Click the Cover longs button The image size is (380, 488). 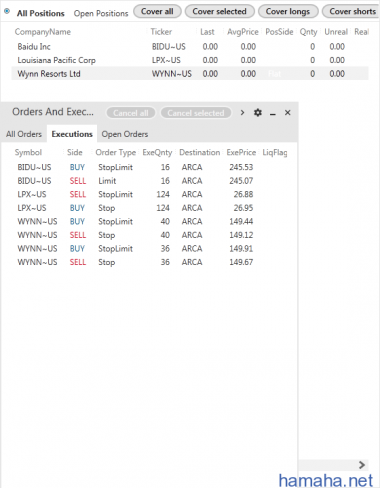click(288, 11)
